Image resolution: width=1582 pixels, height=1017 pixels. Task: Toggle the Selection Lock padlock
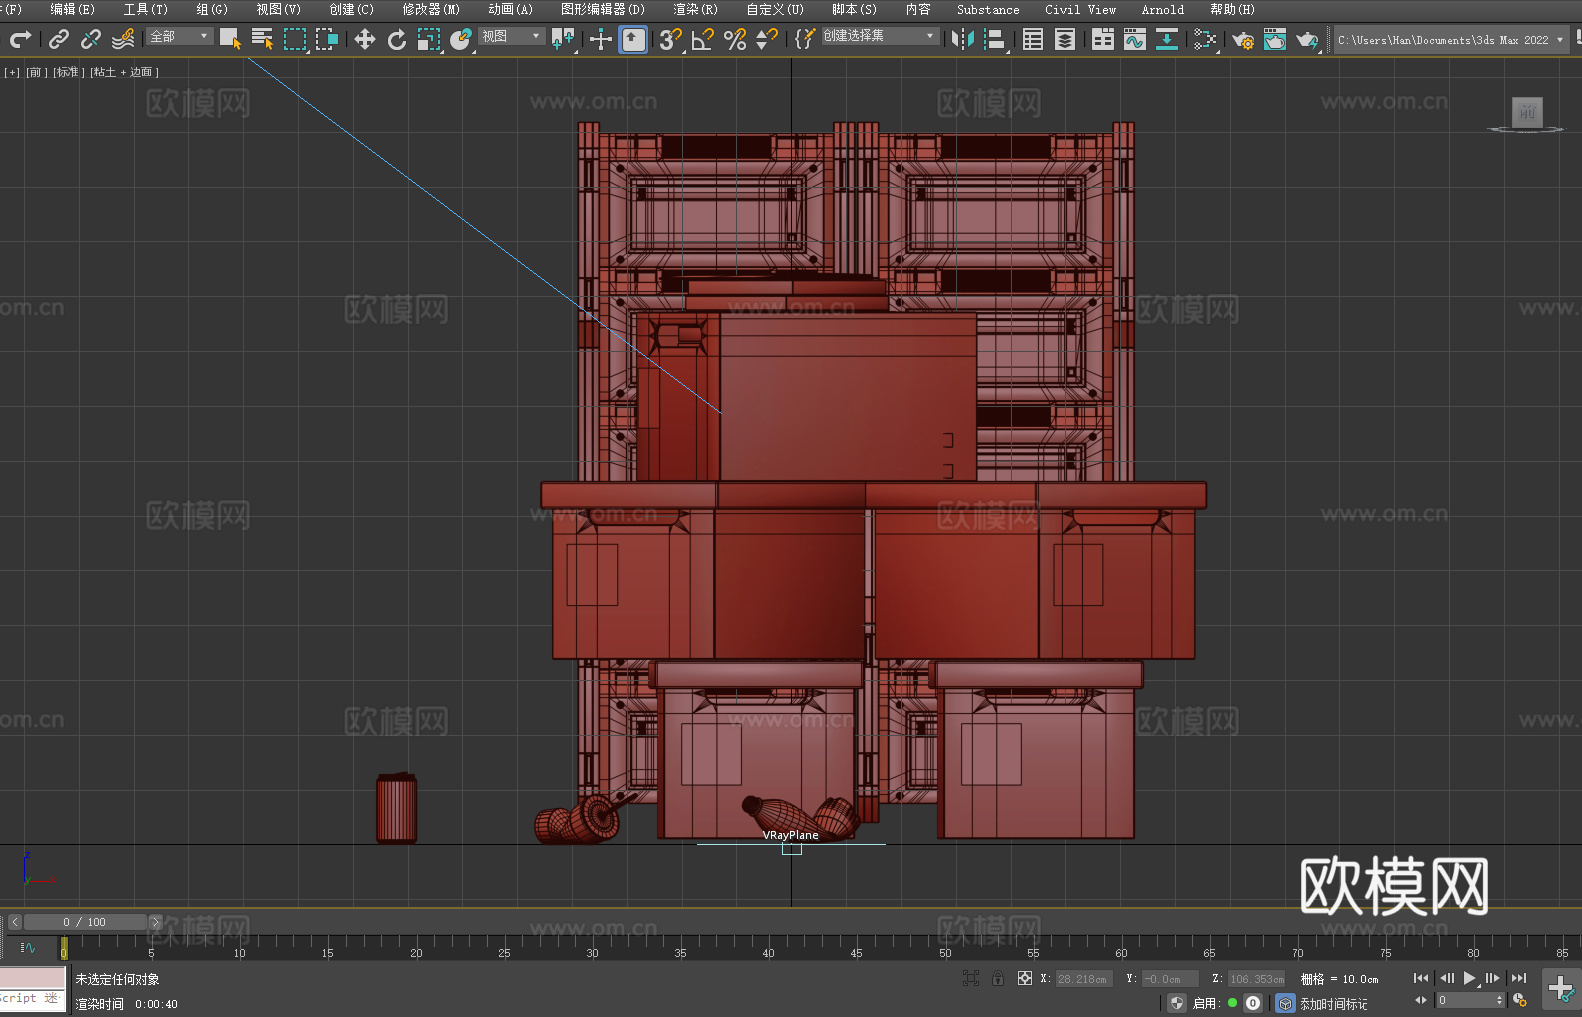tap(998, 979)
